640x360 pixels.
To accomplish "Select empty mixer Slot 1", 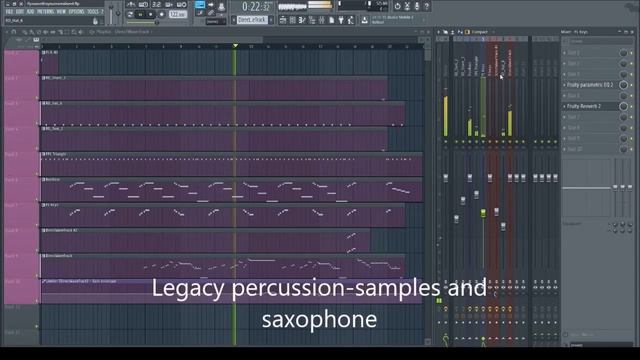I will [590, 53].
